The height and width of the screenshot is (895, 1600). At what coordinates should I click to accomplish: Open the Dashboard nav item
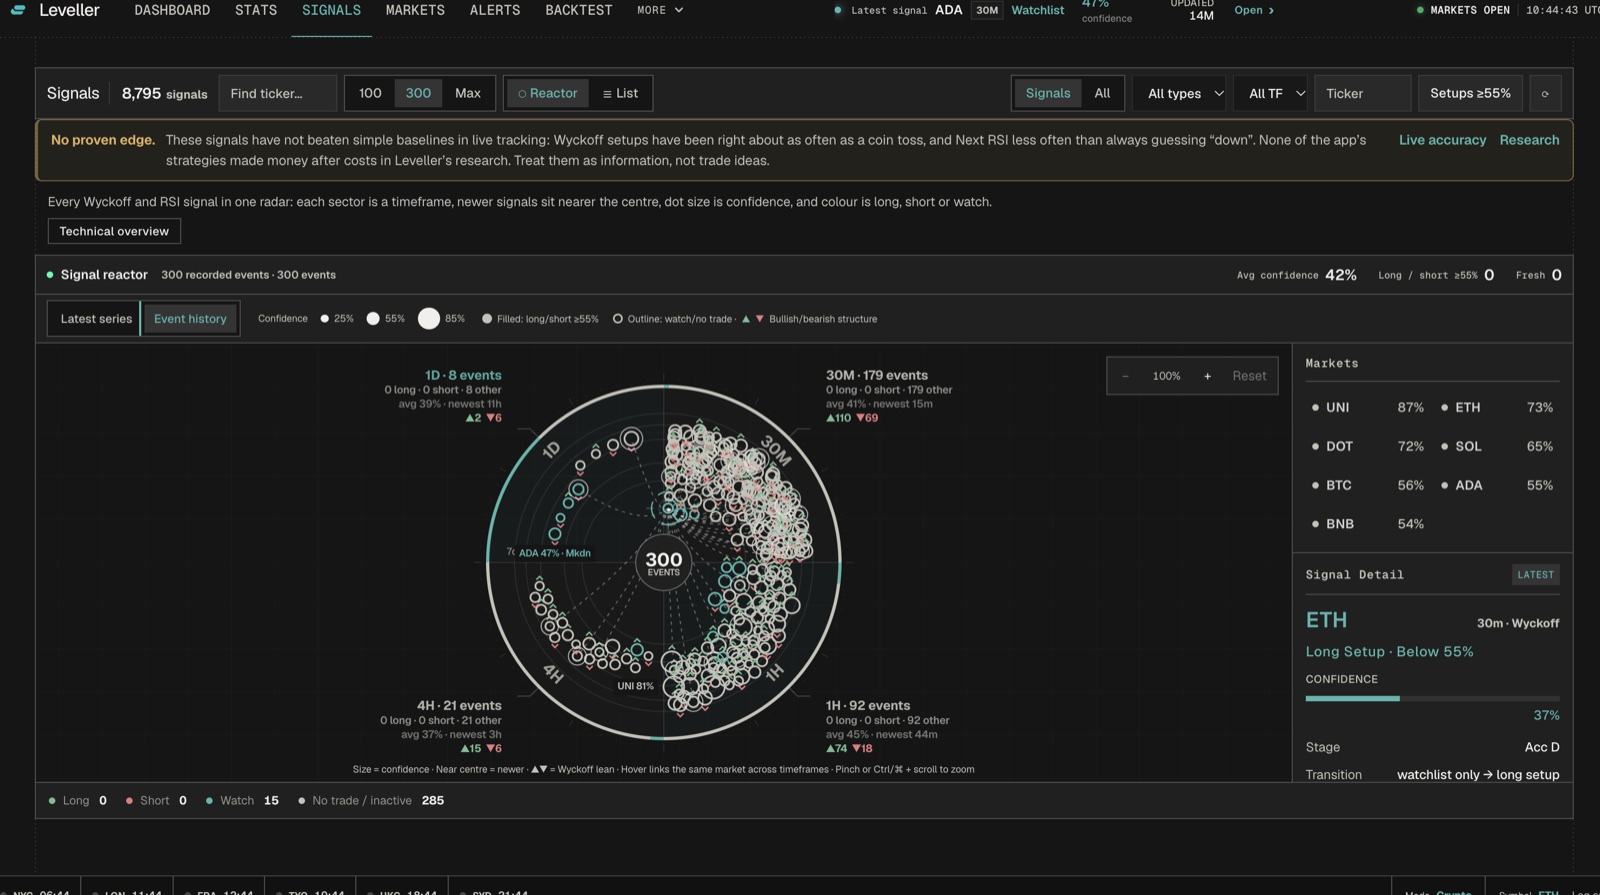click(x=172, y=10)
